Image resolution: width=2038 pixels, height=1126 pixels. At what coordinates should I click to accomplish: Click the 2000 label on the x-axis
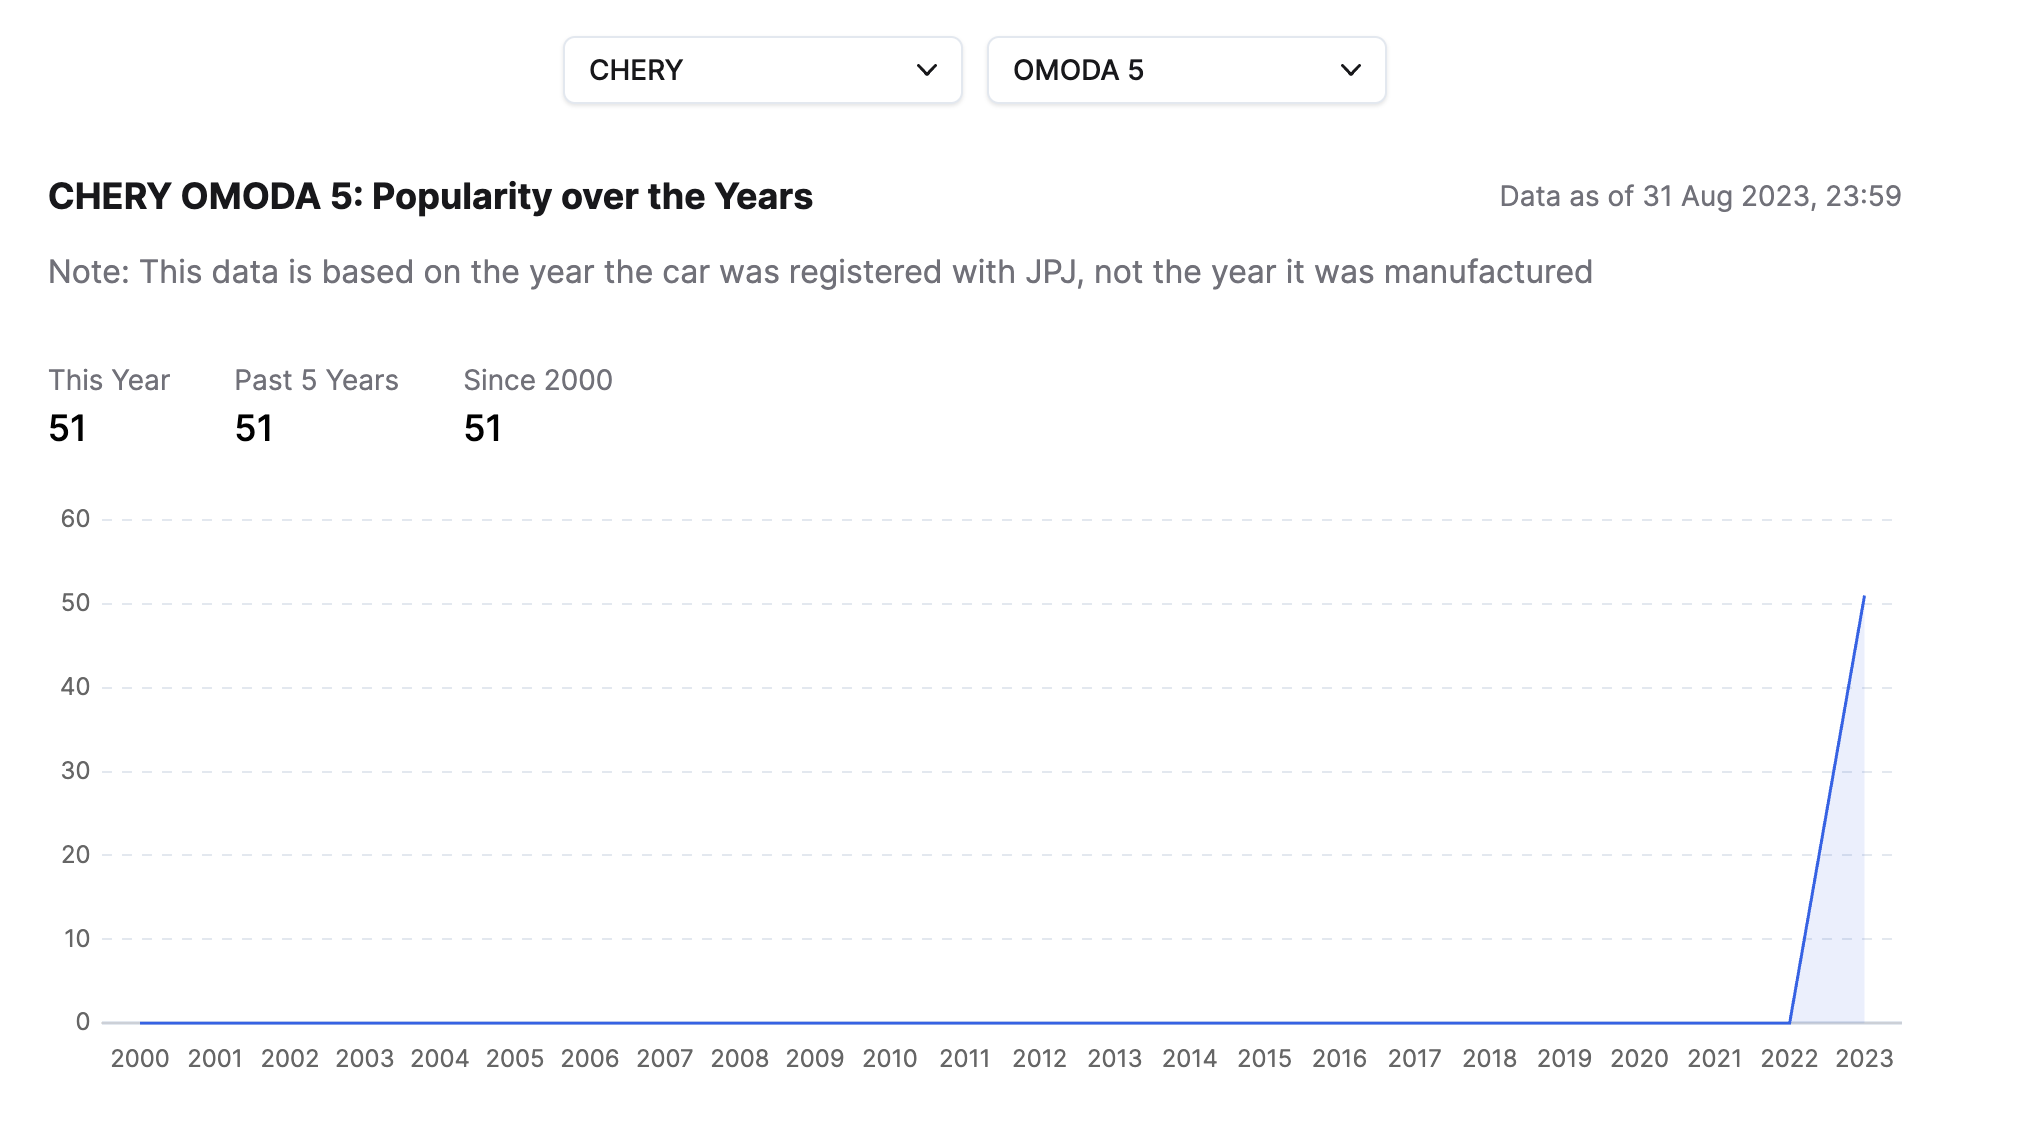pos(140,1059)
